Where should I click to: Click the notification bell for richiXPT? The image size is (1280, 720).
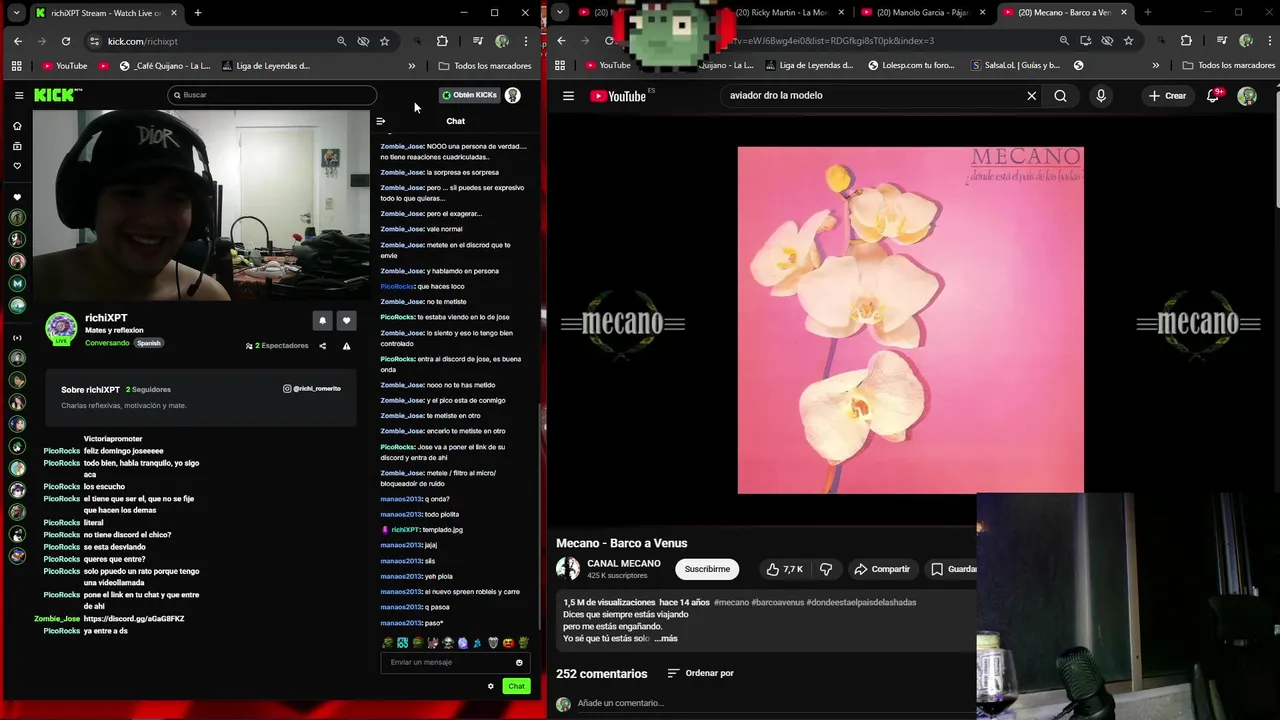[x=322, y=320]
